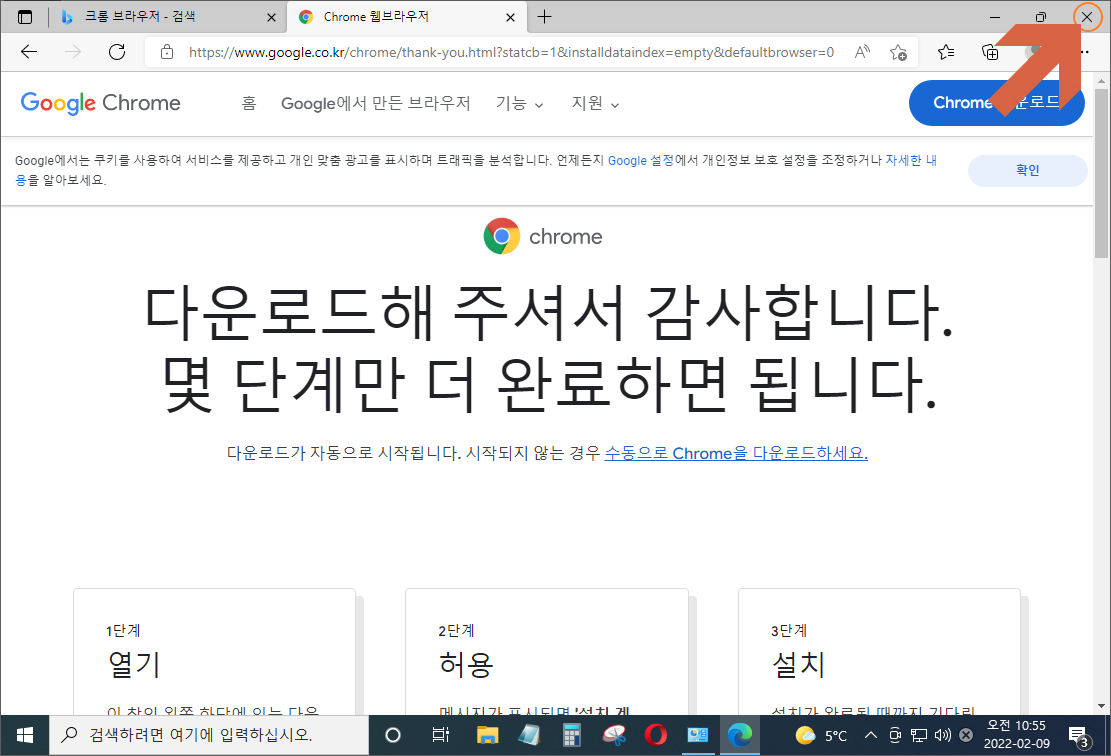1111x756 pixels.
Task: Open the volume control tray icon
Action: pos(942,735)
